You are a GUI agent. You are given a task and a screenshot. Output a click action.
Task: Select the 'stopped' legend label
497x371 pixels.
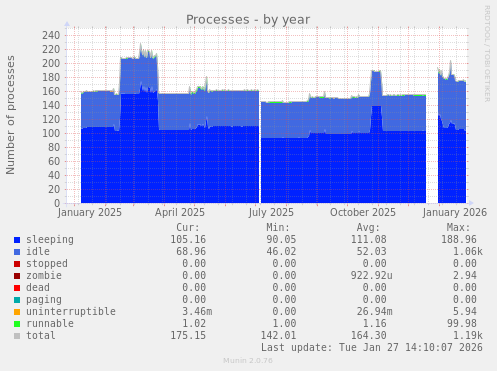(x=47, y=264)
